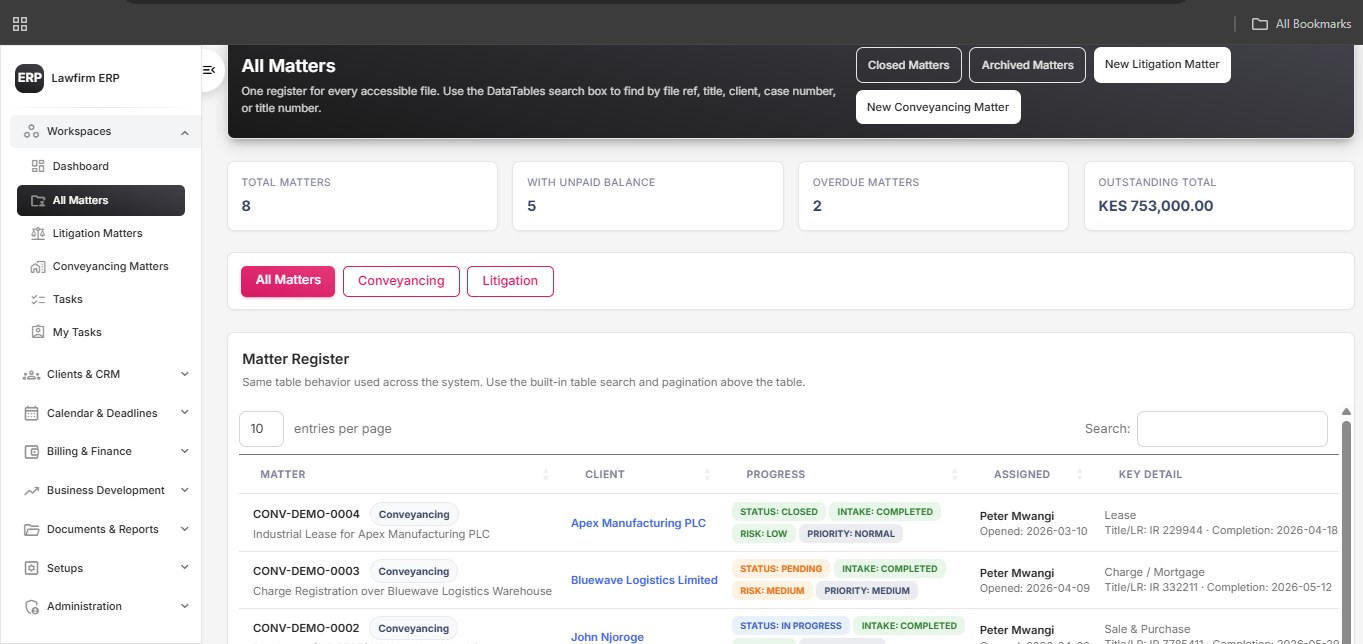The image size is (1363, 644).
Task: Open the All Bookmarks folder
Action: (x=1302, y=24)
